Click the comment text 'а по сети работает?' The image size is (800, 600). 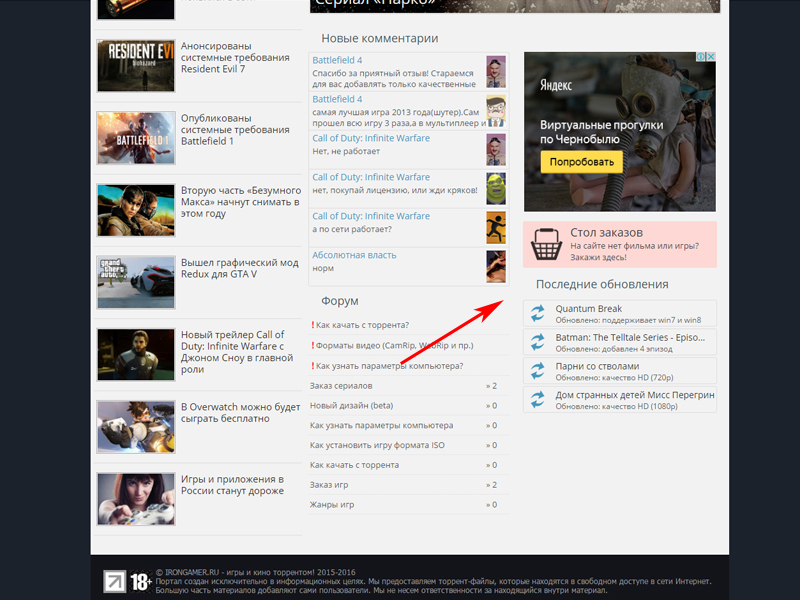click(x=352, y=229)
